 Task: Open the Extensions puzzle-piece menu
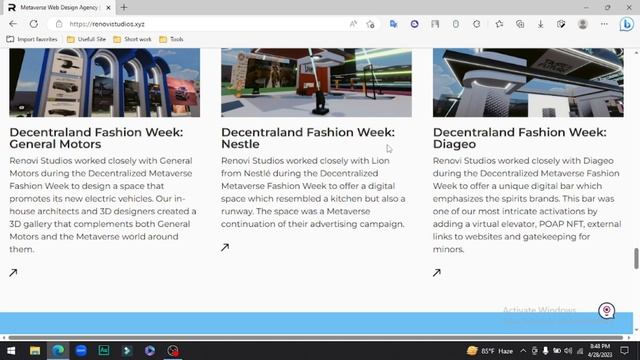pos(476,24)
